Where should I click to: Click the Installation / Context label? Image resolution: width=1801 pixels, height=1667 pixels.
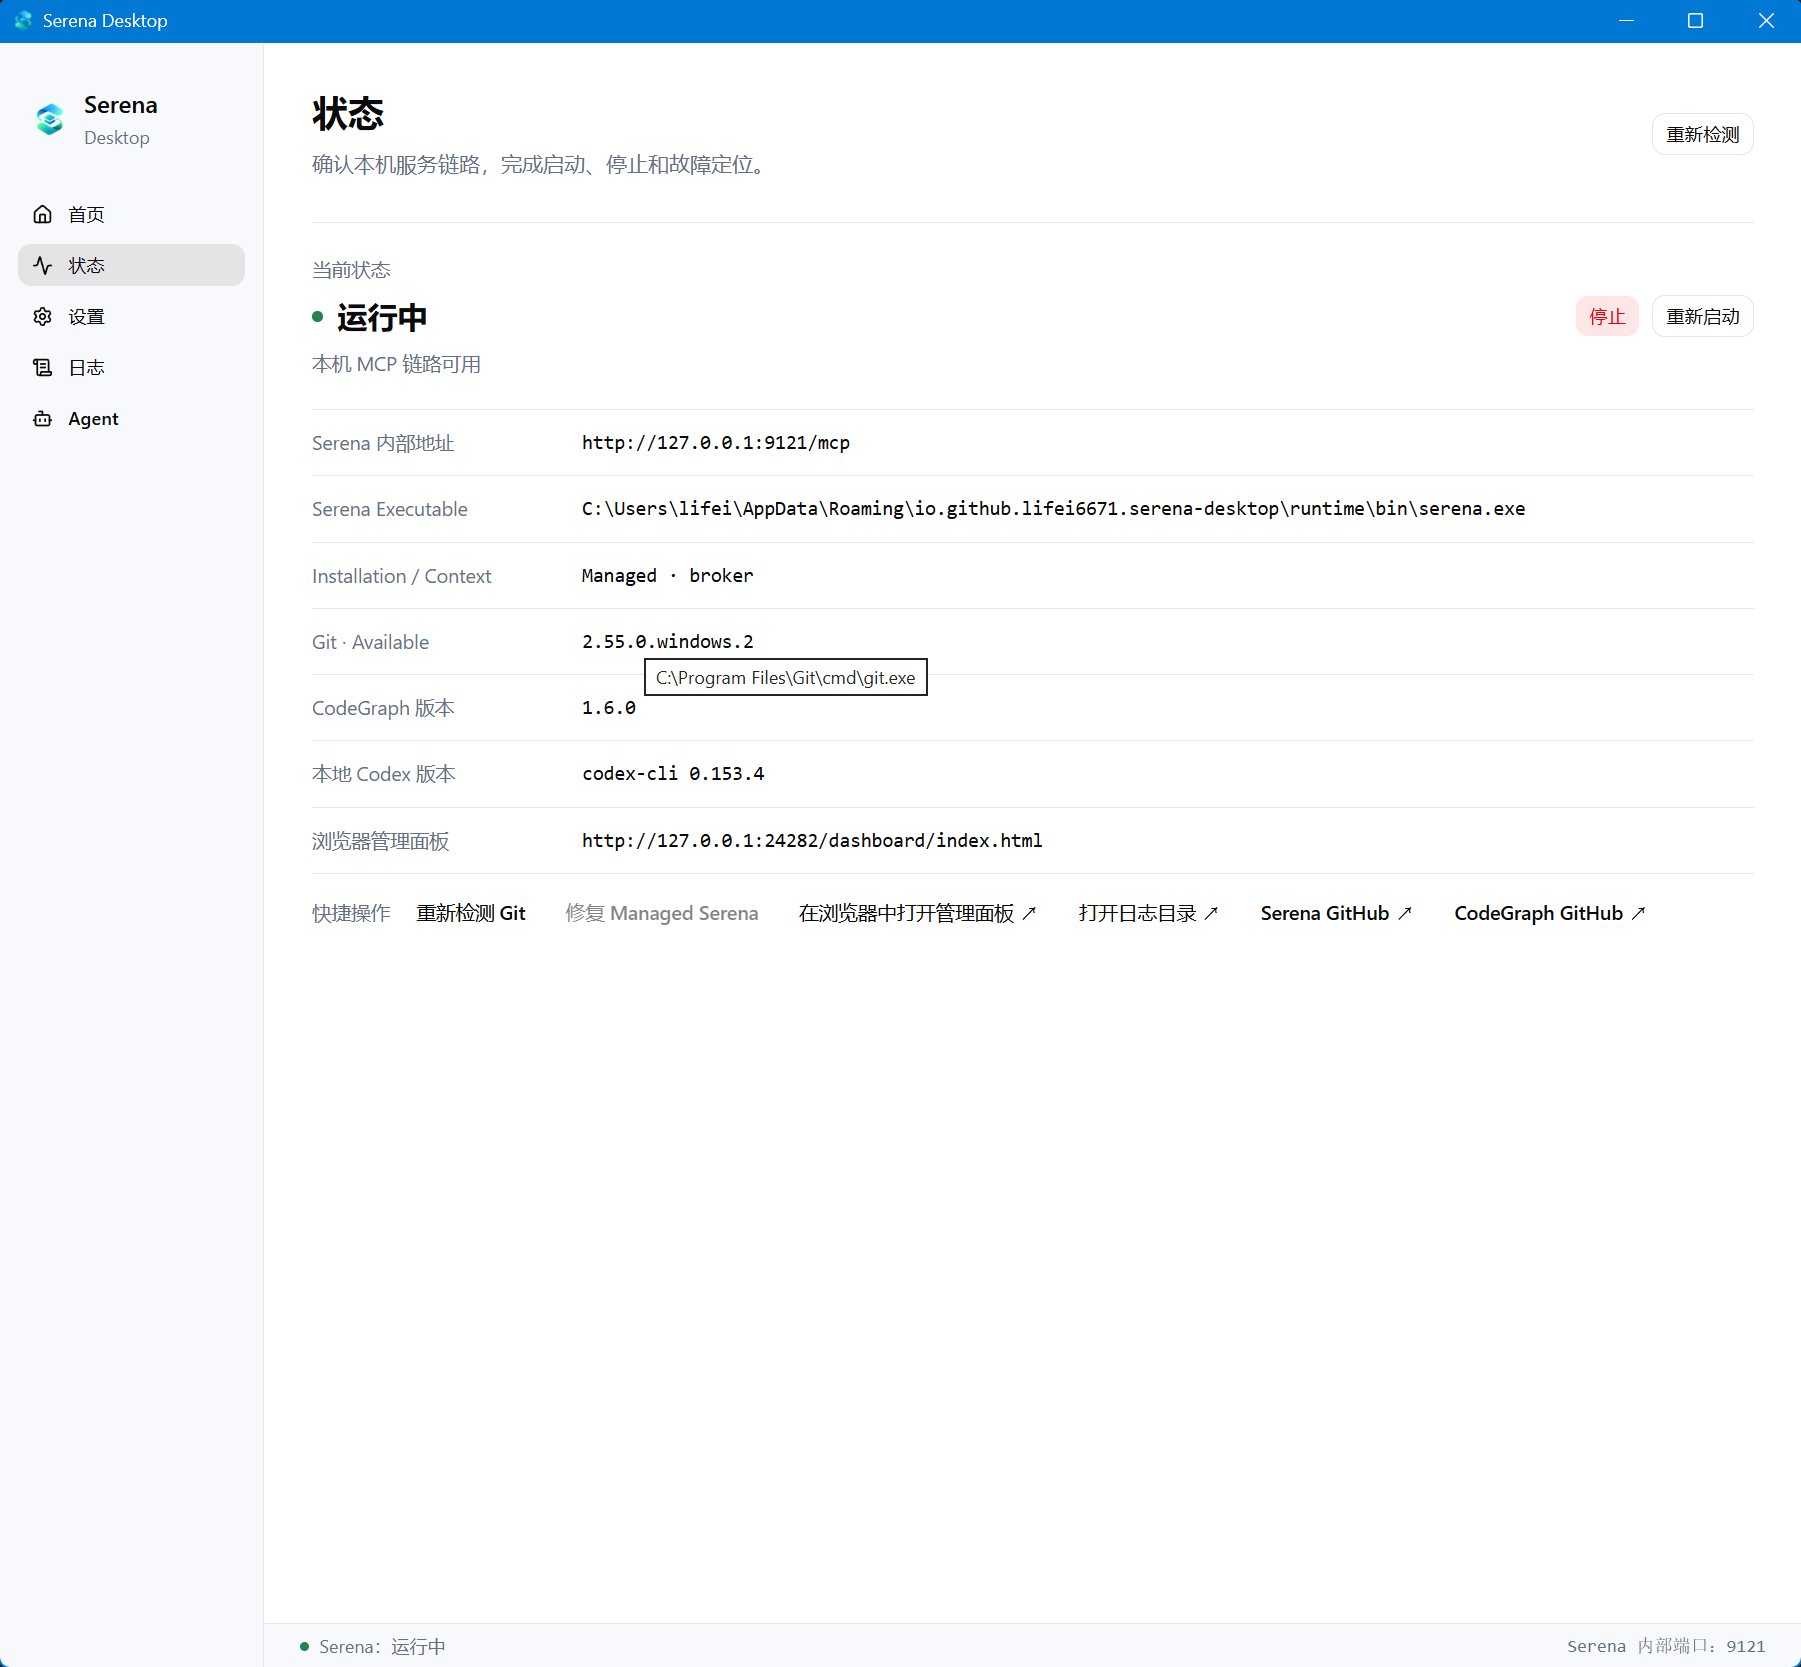(402, 576)
